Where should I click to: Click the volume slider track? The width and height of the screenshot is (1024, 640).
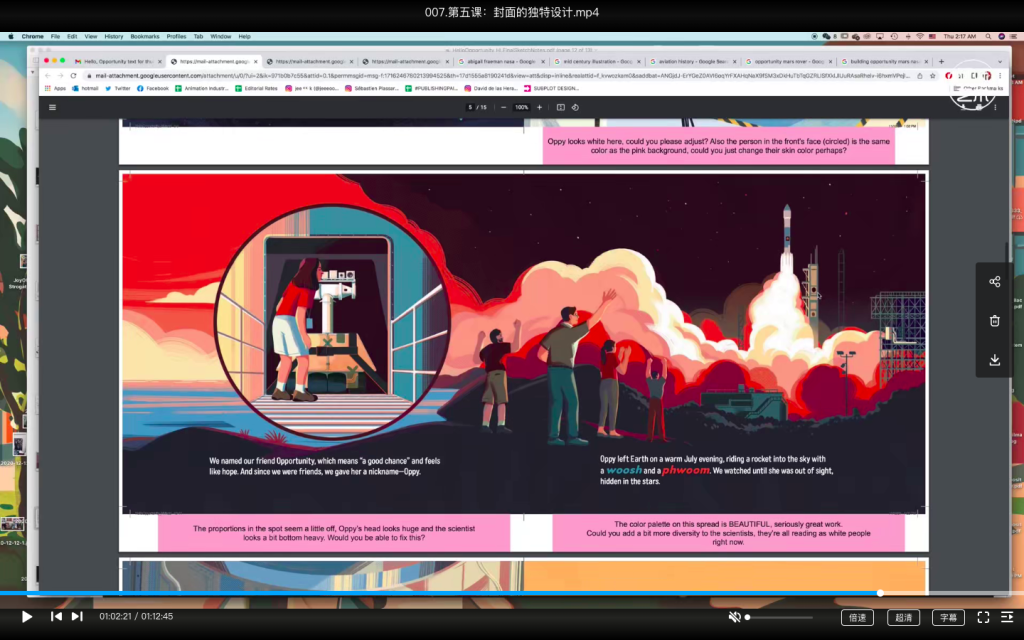[x=780, y=617]
